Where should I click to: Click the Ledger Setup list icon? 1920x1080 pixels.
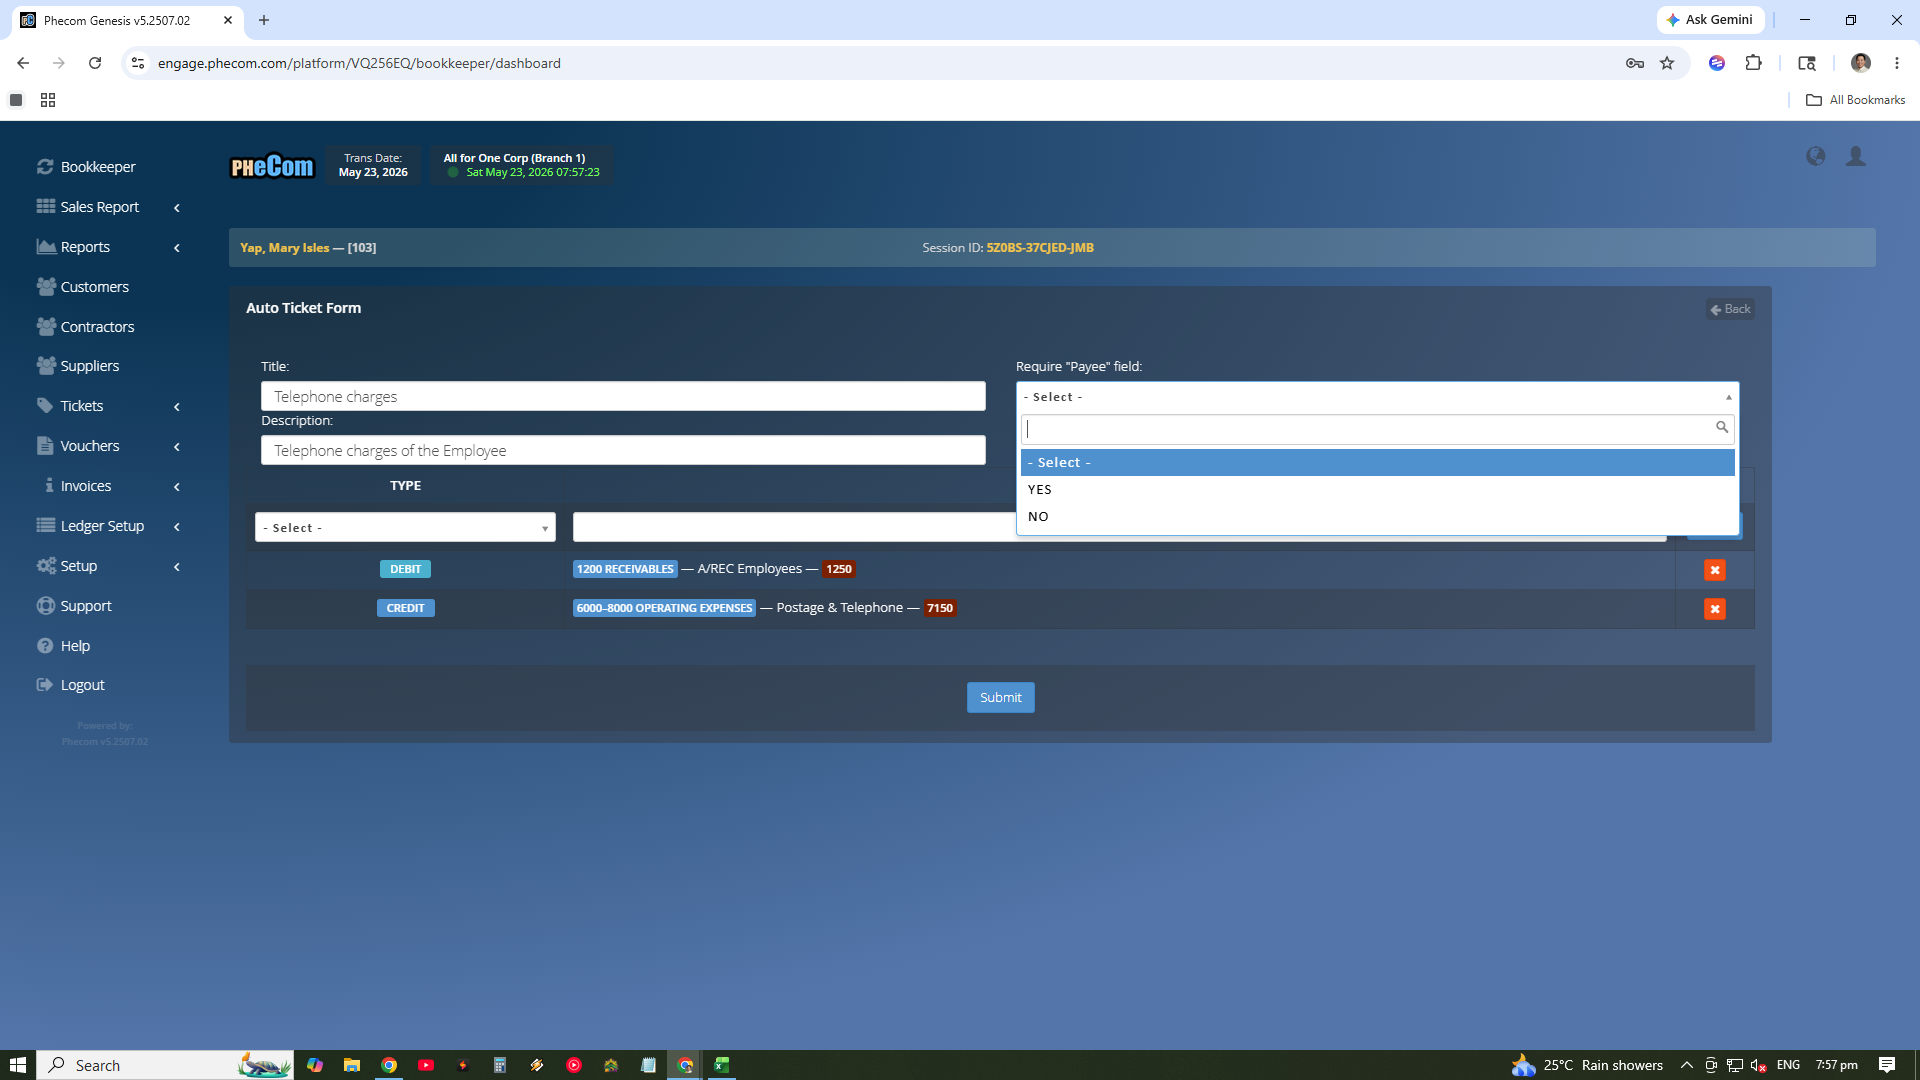click(46, 525)
